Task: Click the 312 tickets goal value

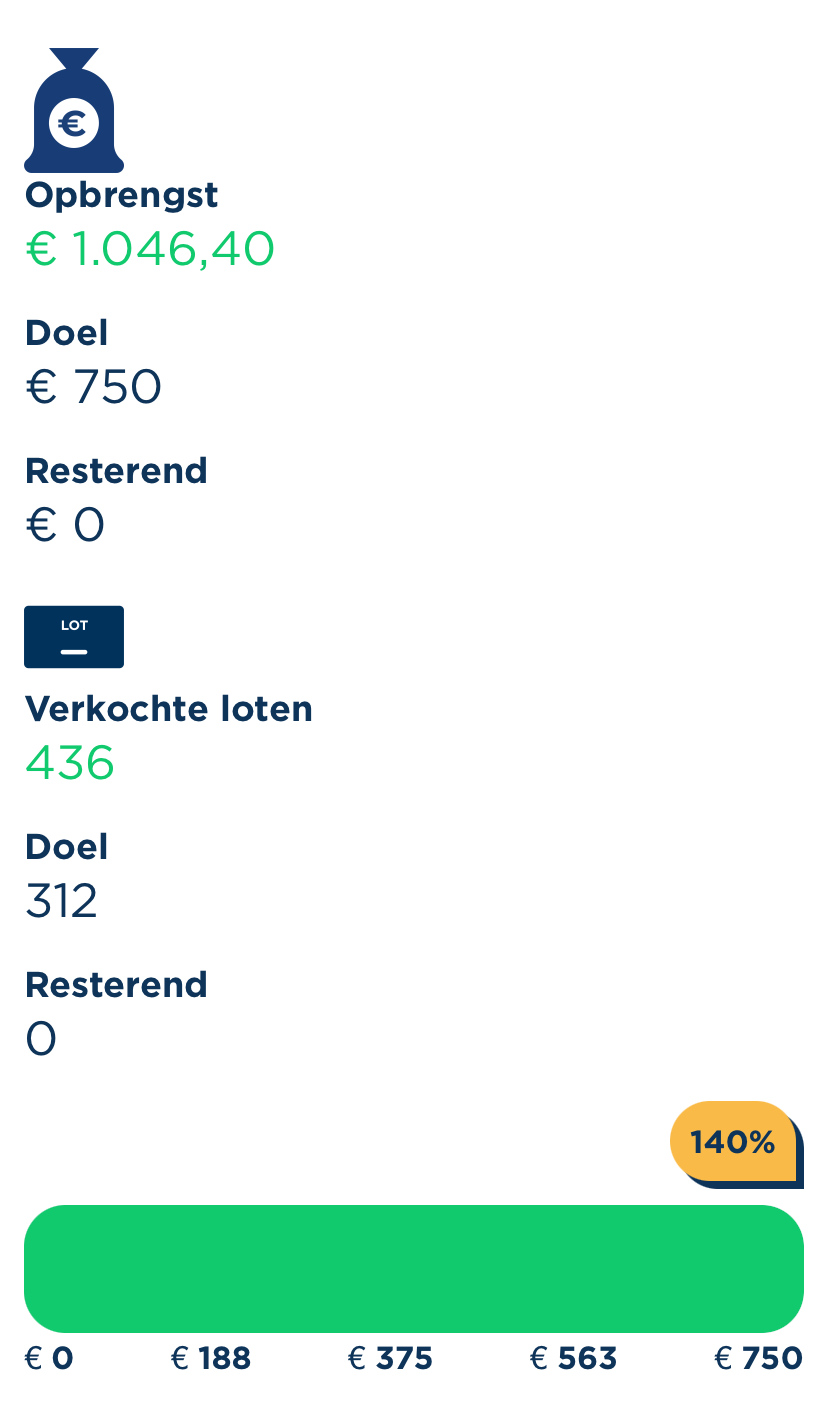Action: pos(61,901)
